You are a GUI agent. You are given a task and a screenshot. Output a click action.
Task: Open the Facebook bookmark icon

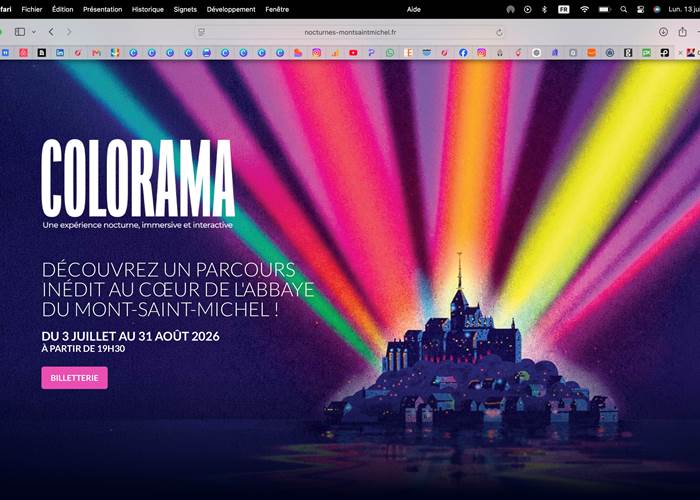point(463,53)
